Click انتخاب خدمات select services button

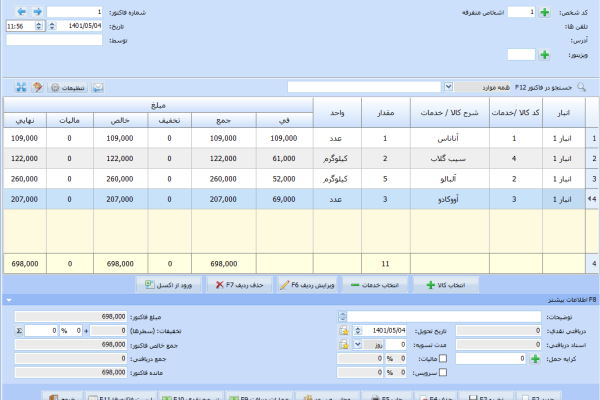coord(375,285)
